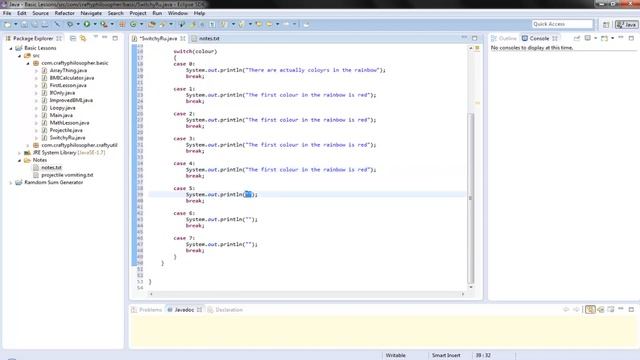640x360 pixels.
Task: Minimize the Package Explorer view
Action: pos(105,38)
